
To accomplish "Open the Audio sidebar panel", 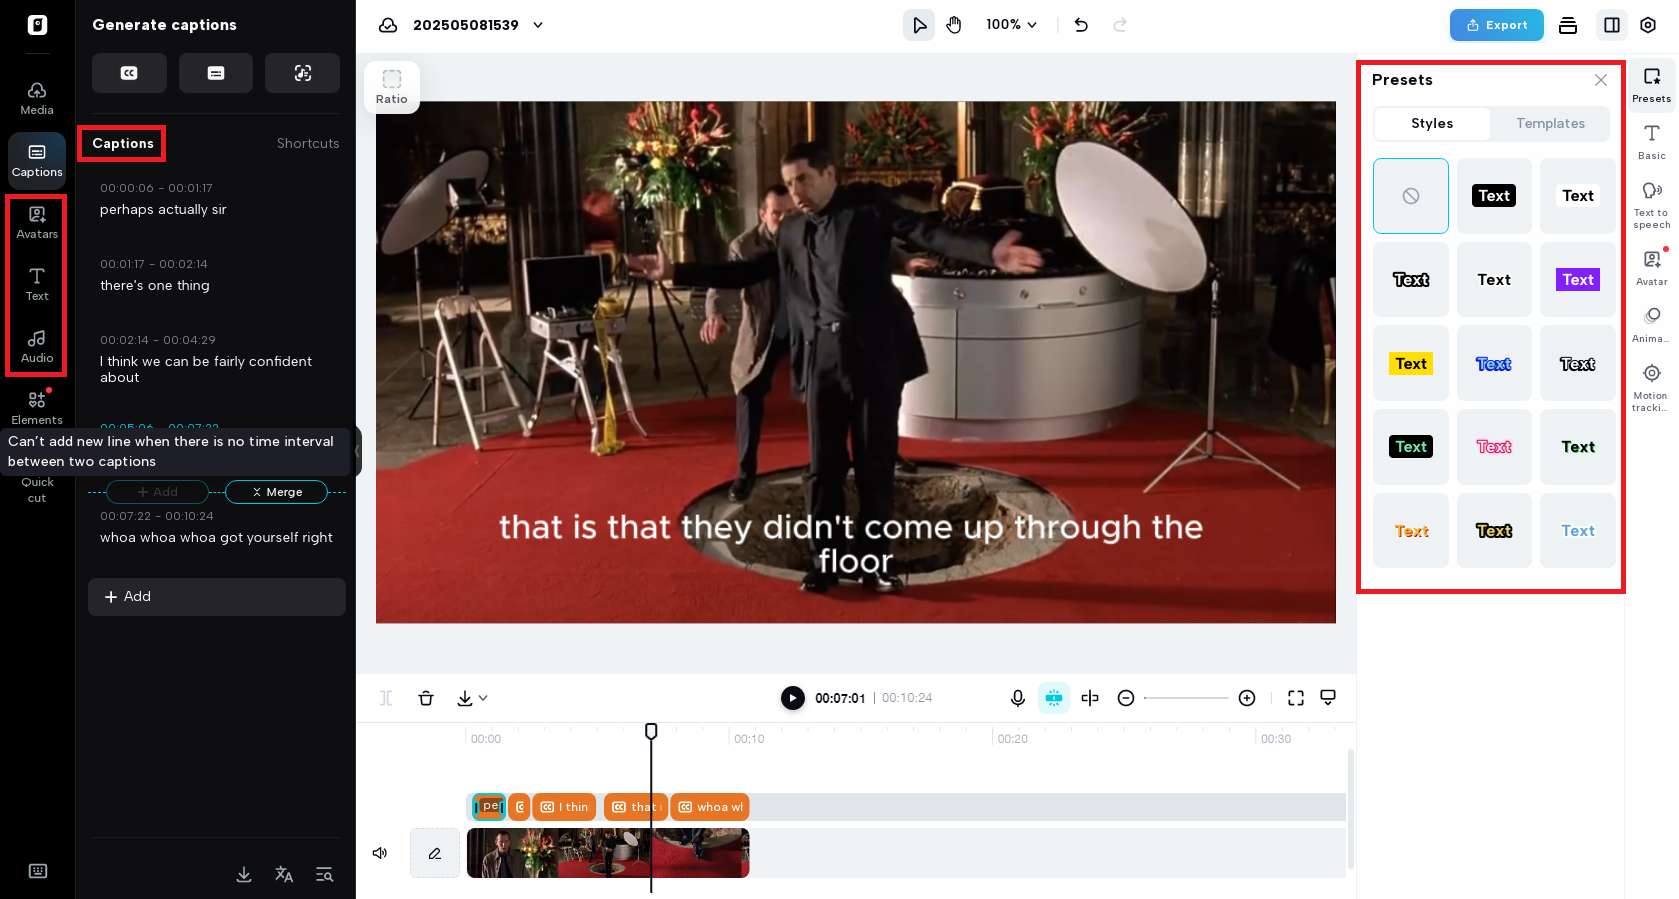I will pos(37,346).
